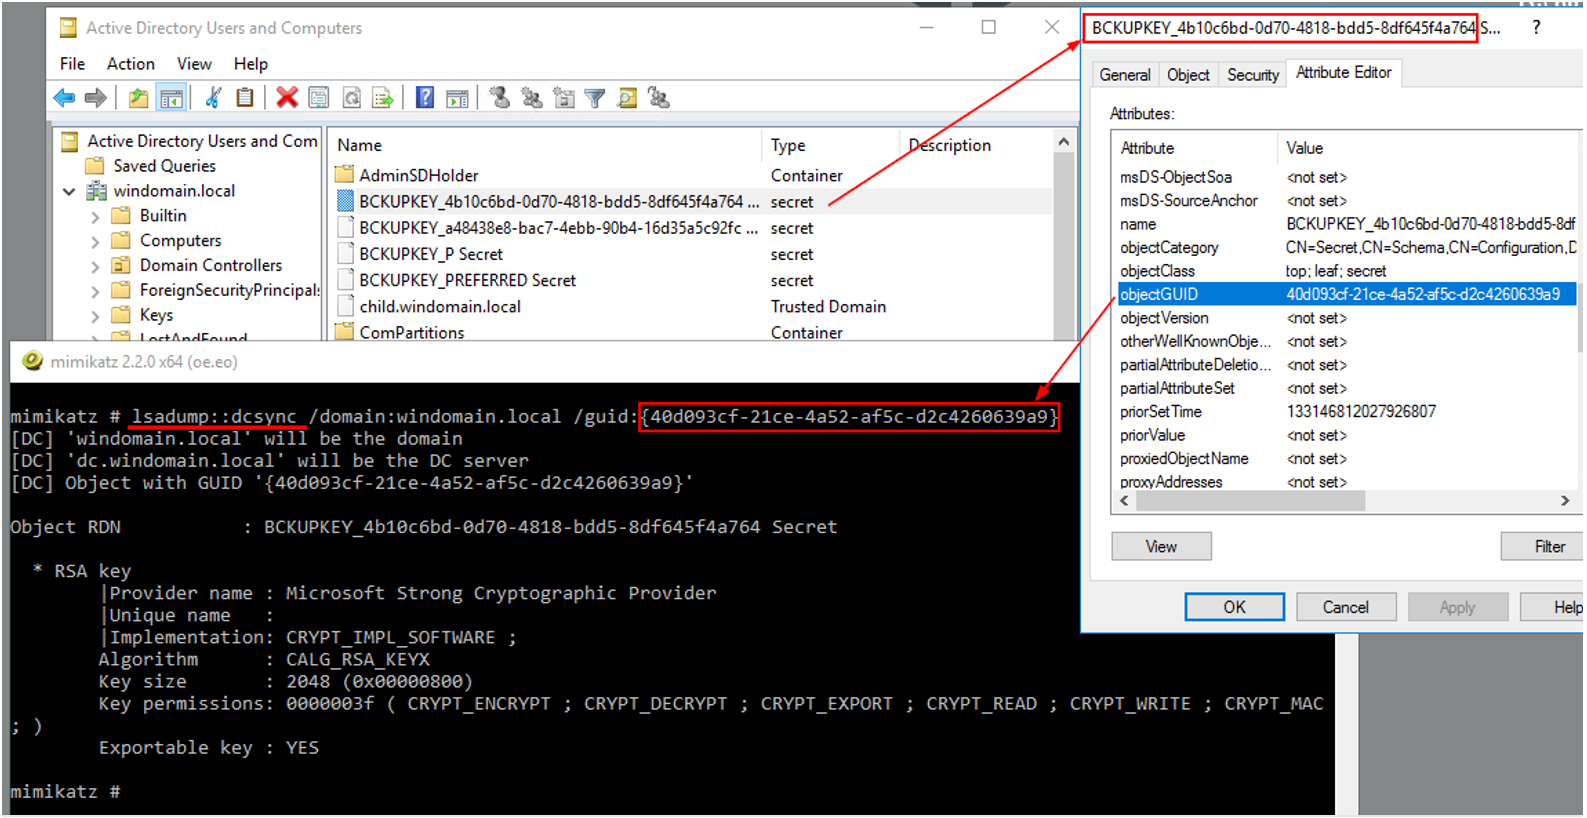Open the Help menu
Image resolution: width=1587 pixels, height=818 pixels.
coord(251,64)
